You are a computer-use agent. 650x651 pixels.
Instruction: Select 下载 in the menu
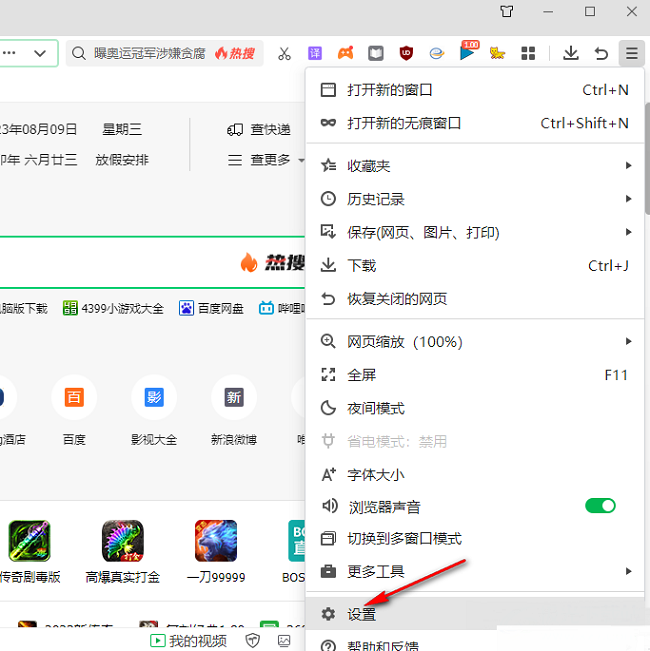475,266
